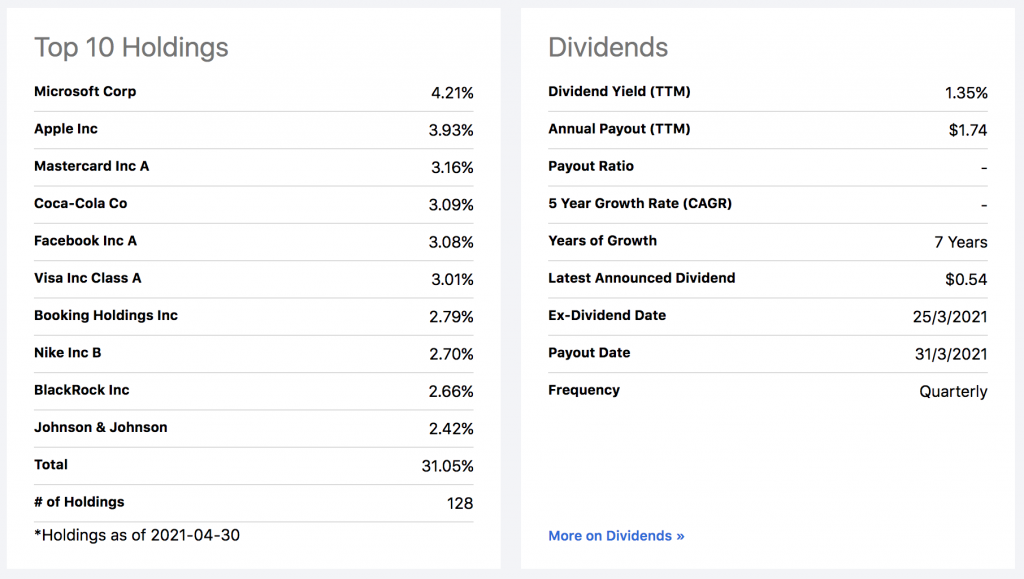Image resolution: width=1024 pixels, height=579 pixels.
Task: Select the Mastercard Inc A holding name
Action: (x=91, y=166)
